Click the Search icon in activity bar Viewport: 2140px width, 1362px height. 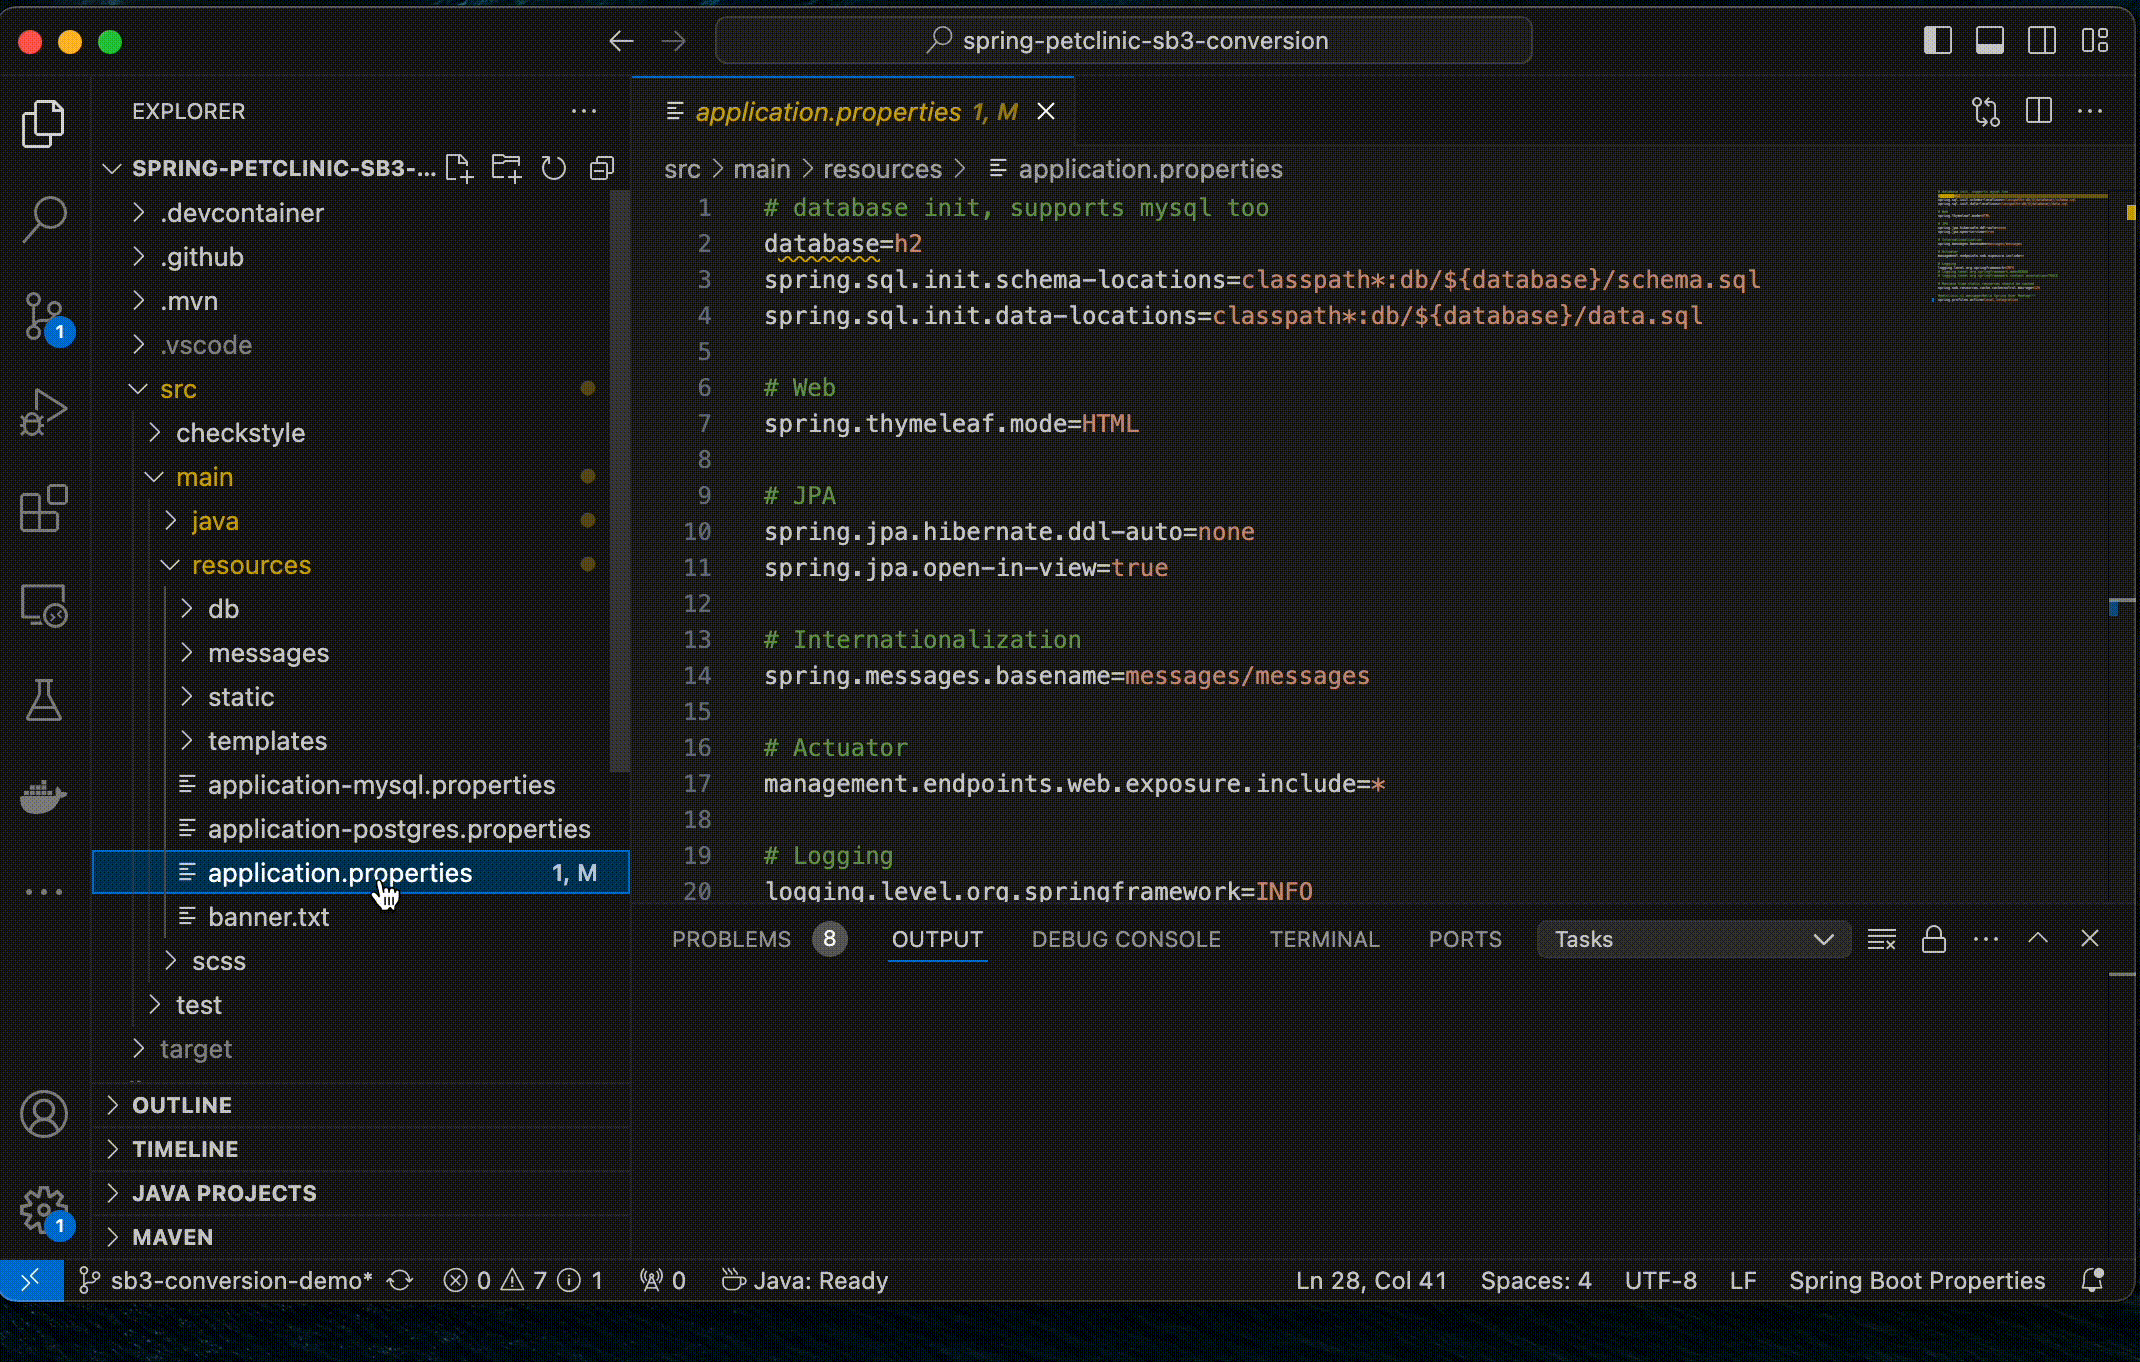pos(44,218)
